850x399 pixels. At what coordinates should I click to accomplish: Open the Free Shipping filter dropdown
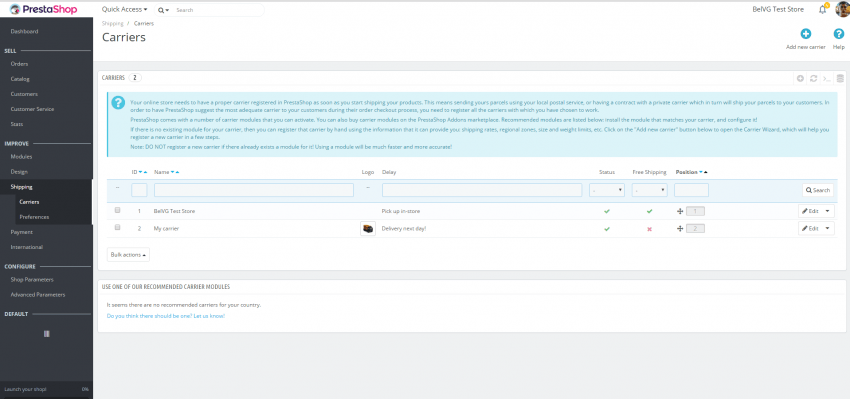(649, 190)
